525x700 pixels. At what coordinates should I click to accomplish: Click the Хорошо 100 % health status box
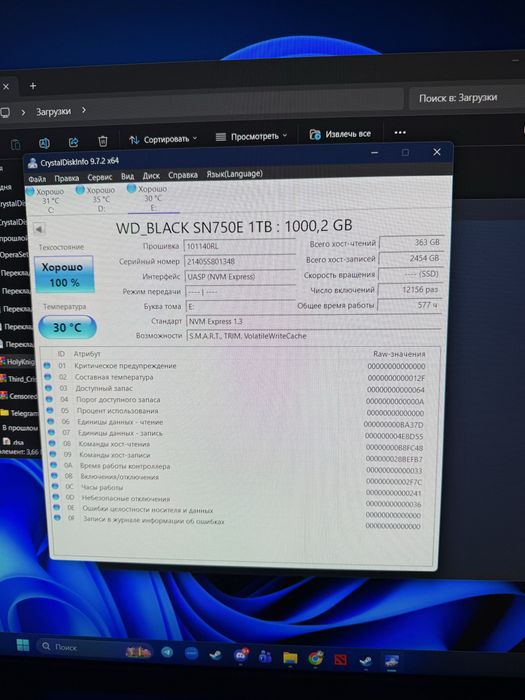(64, 275)
